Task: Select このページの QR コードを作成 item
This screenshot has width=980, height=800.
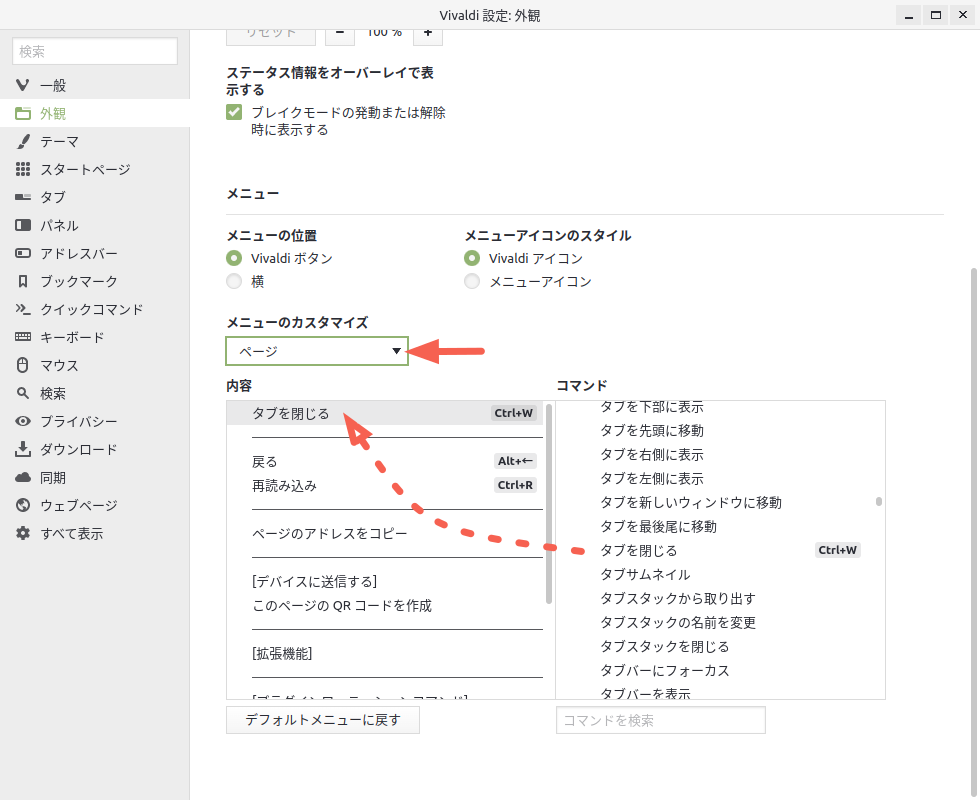Action: click(384, 606)
